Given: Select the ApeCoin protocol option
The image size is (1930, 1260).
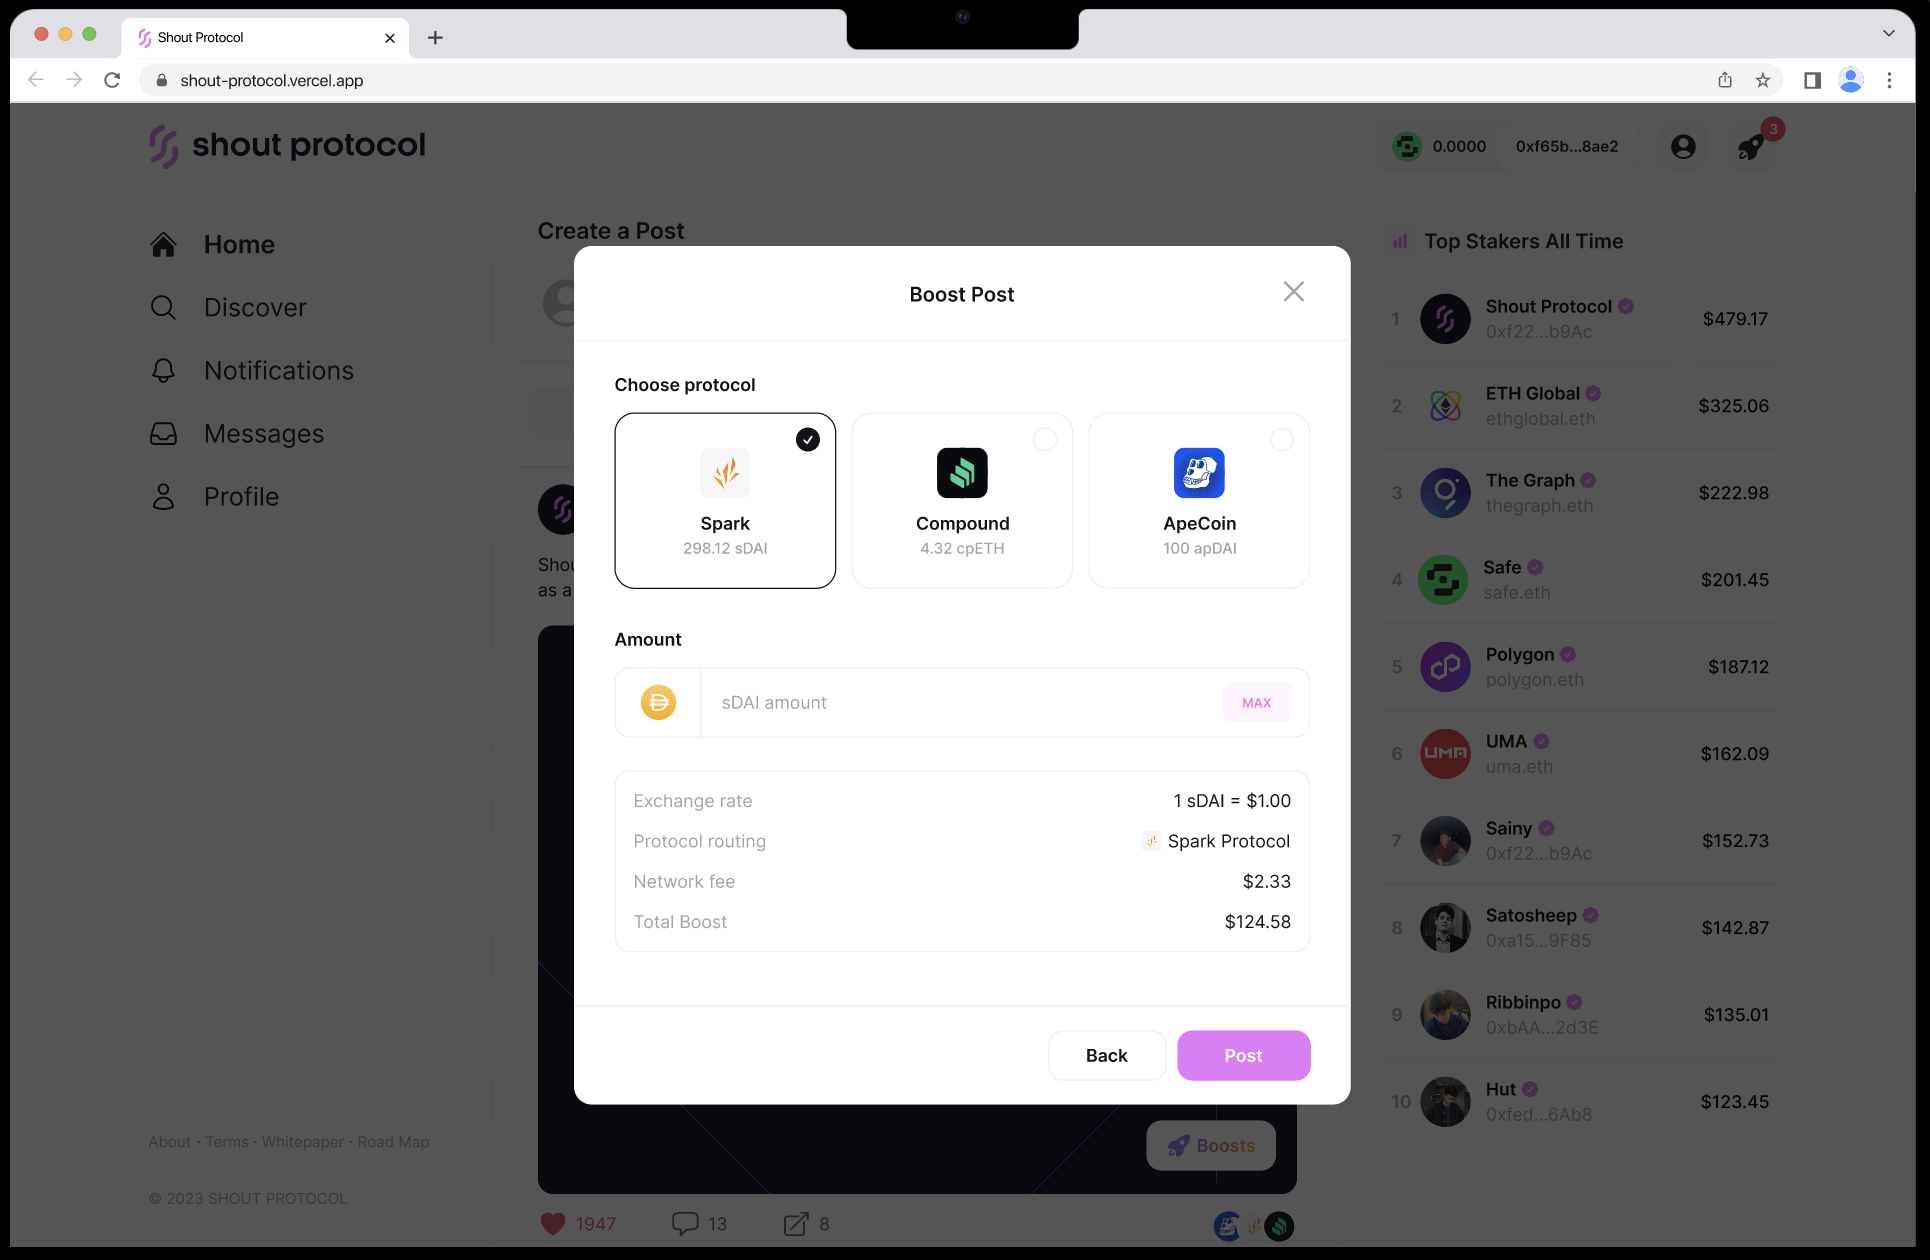Looking at the screenshot, I should pos(1199,499).
